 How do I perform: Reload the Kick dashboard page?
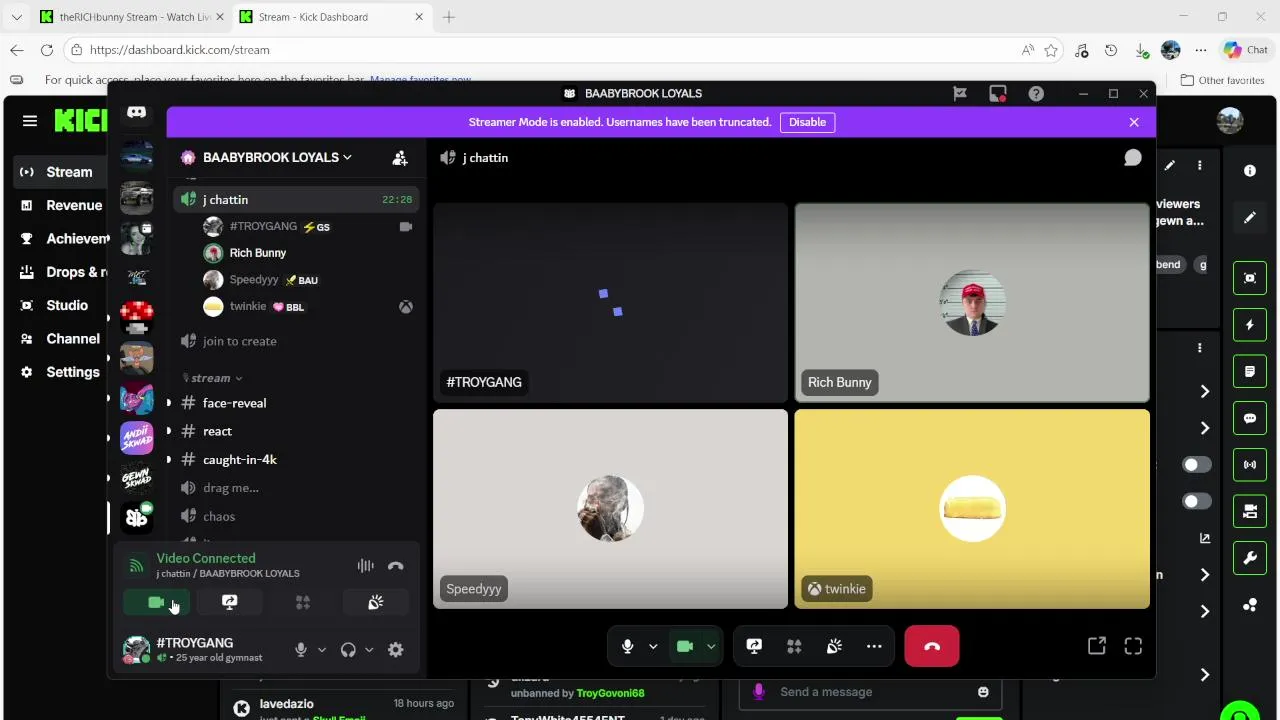tap(47, 50)
